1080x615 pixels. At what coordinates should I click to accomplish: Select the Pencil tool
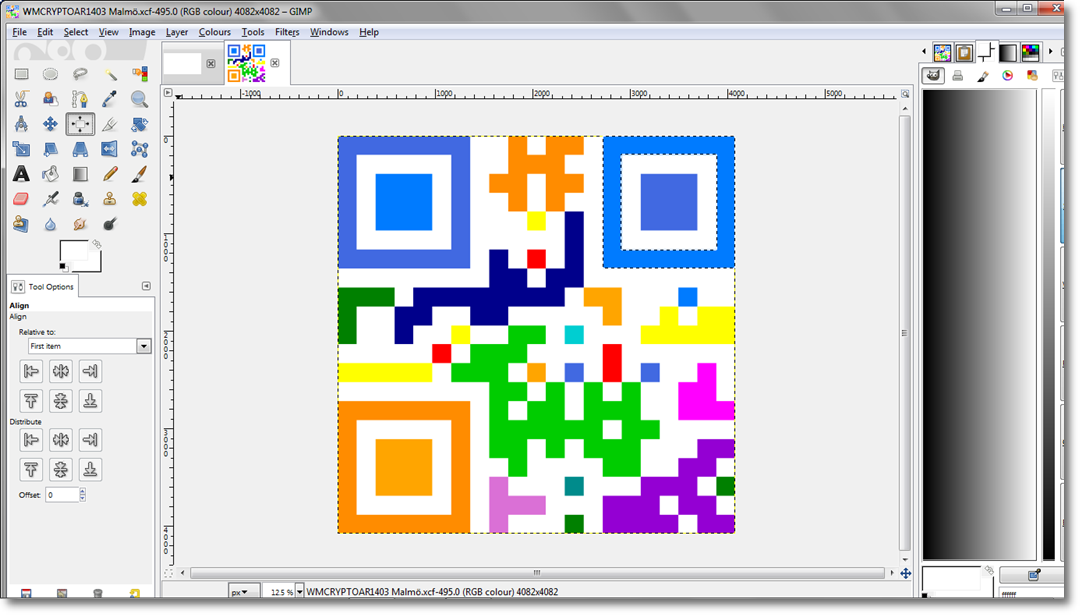pyautogui.click(x=110, y=174)
